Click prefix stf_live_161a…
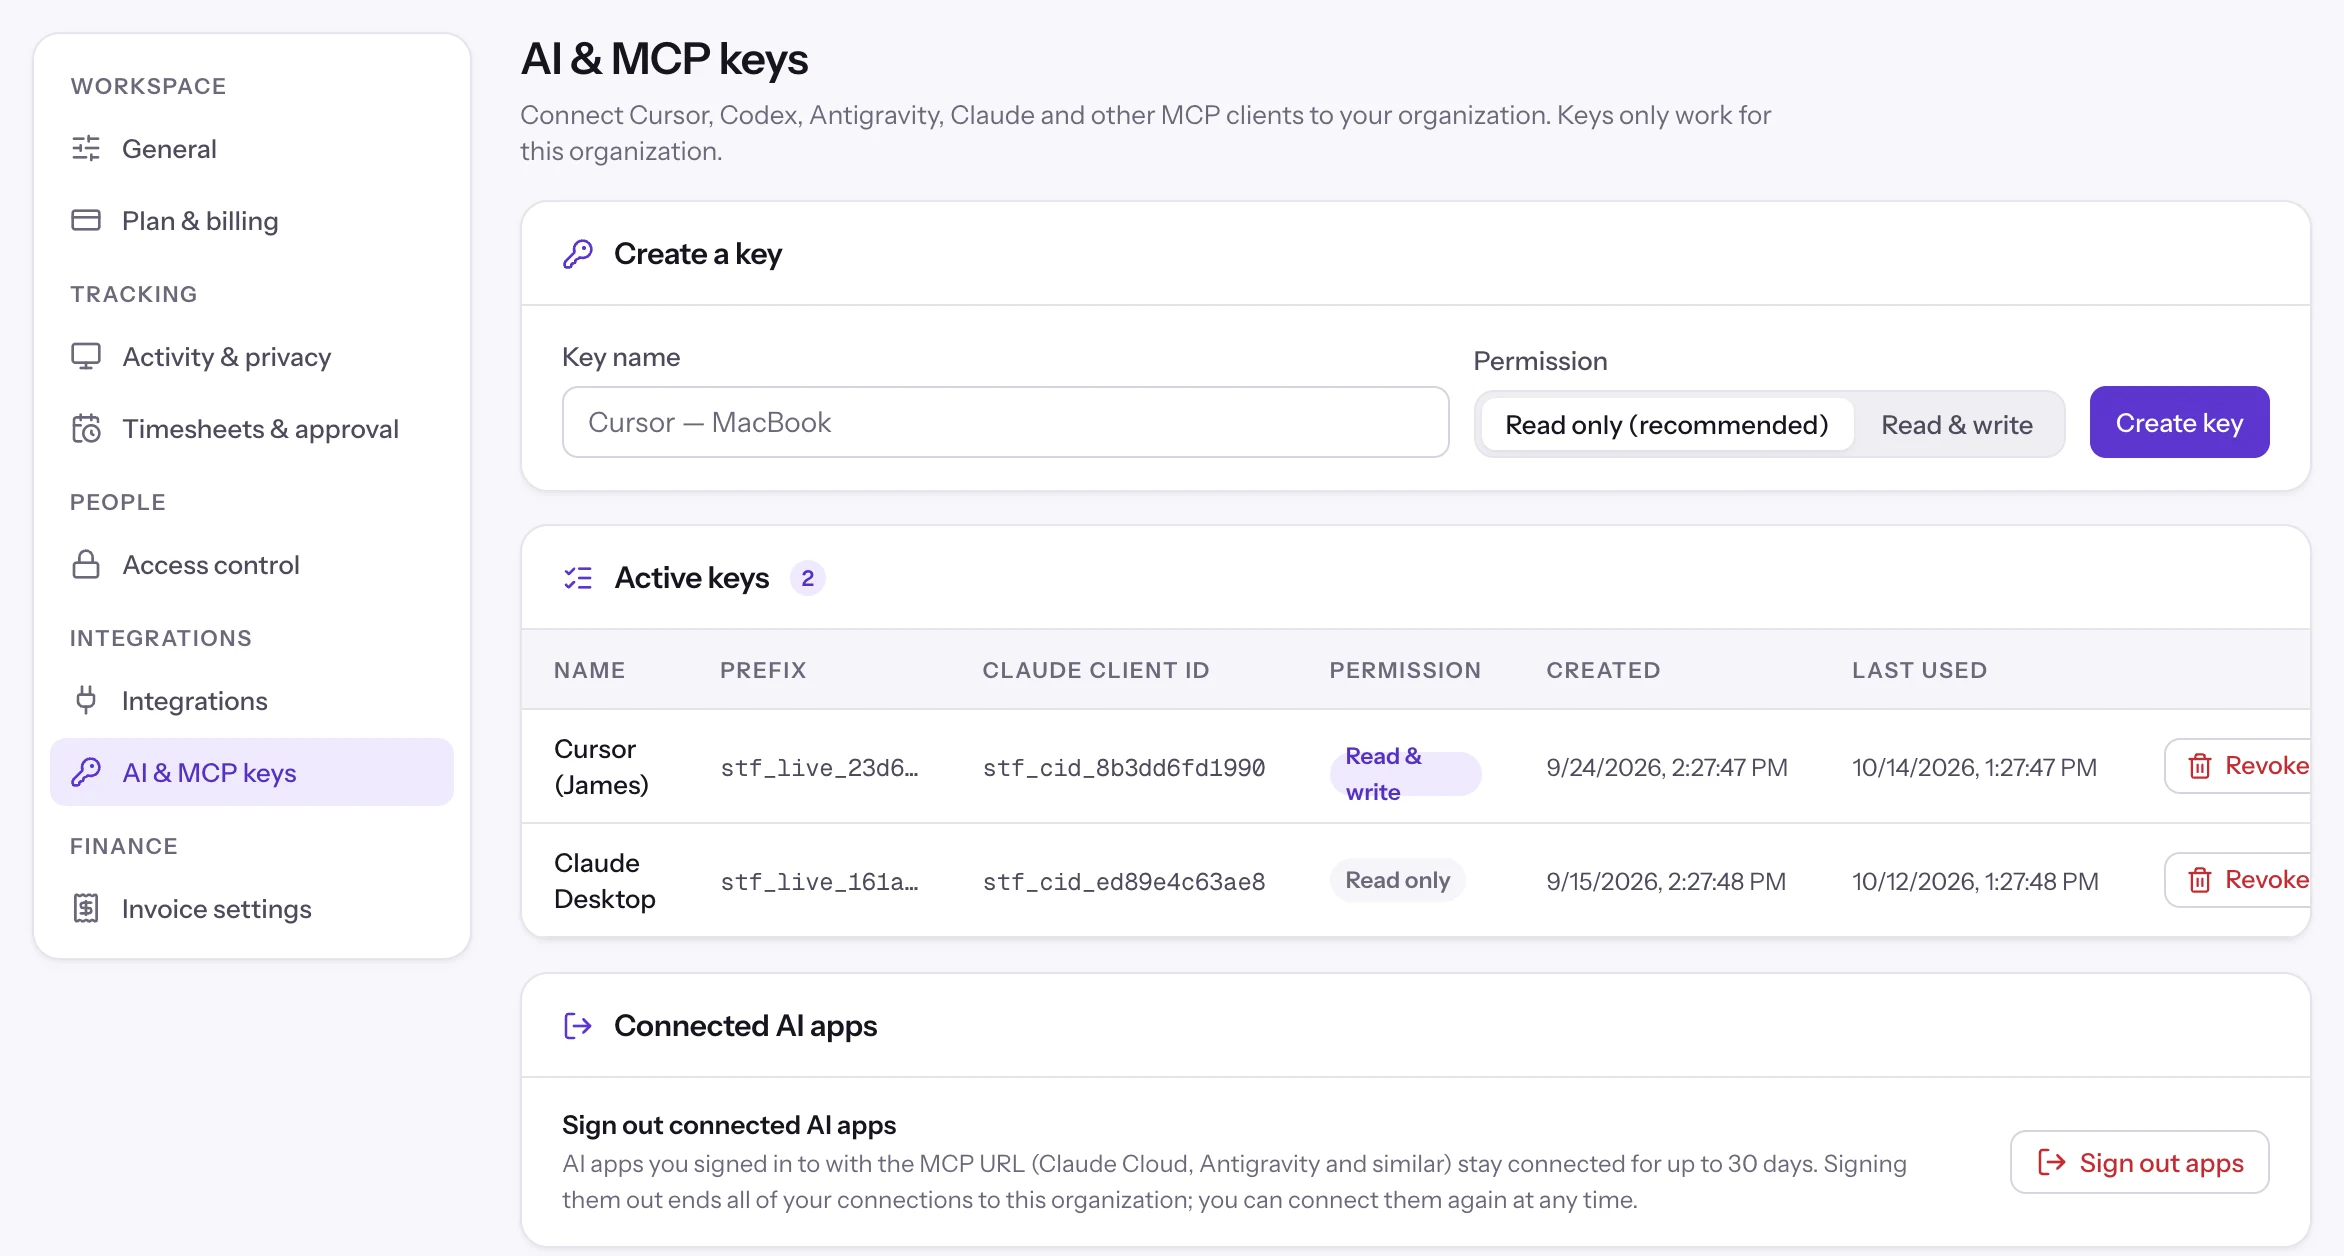 819,882
